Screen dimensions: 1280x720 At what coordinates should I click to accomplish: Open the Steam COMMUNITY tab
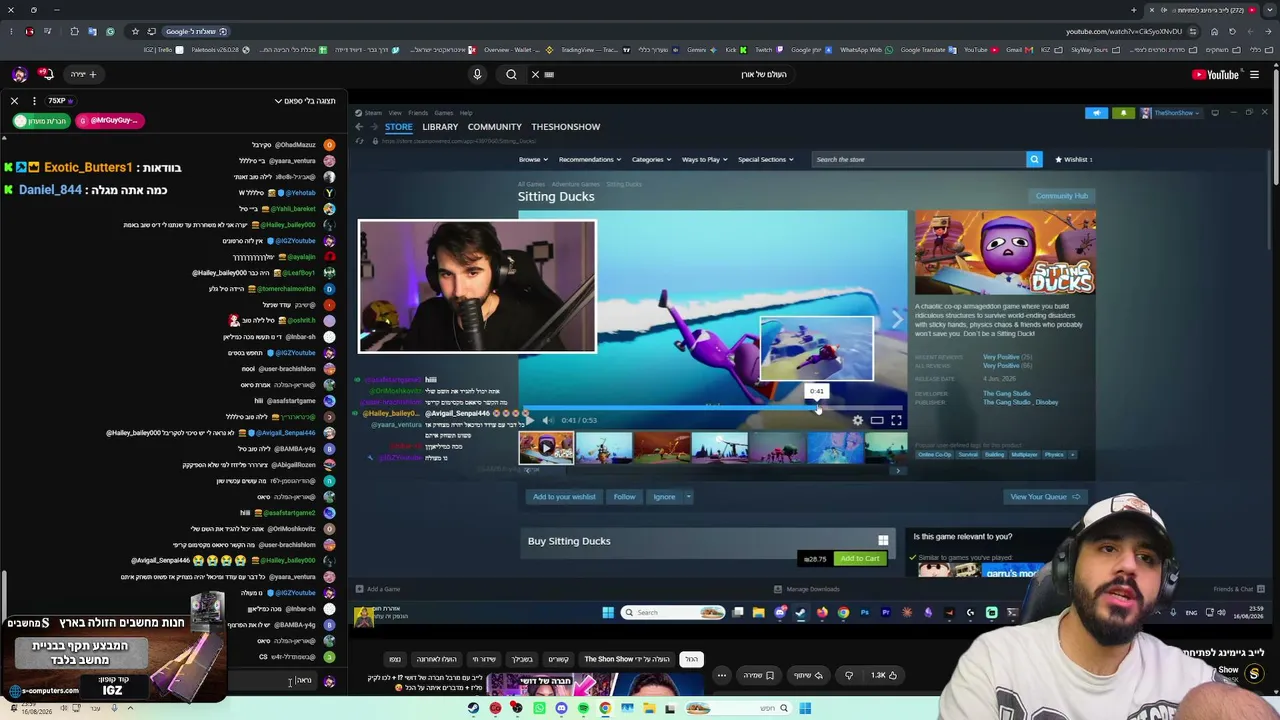tap(495, 127)
